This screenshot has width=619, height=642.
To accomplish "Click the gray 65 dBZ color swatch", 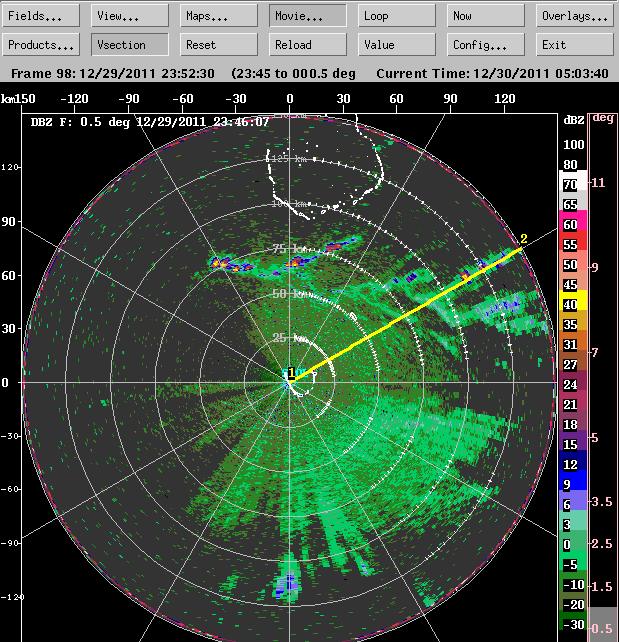I will 573,200.
